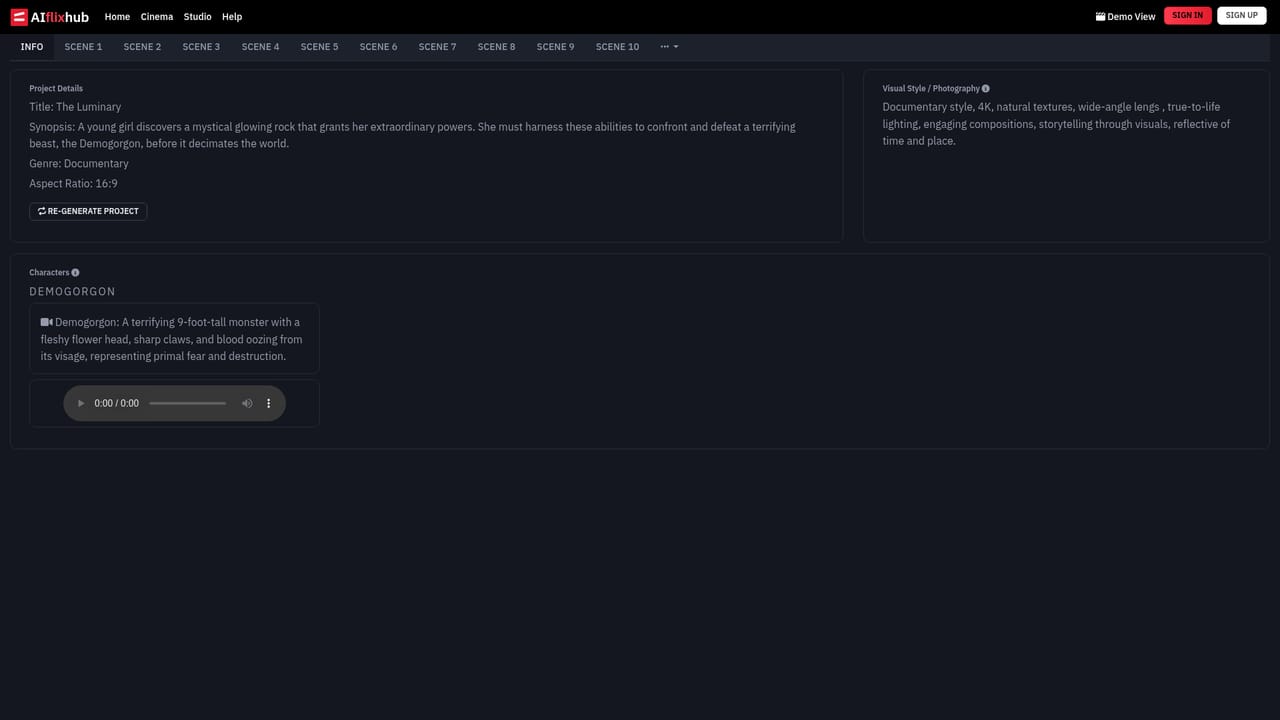Screen dimensions: 1280x720
Task: Open Studio in top navigation
Action: point(197,17)
